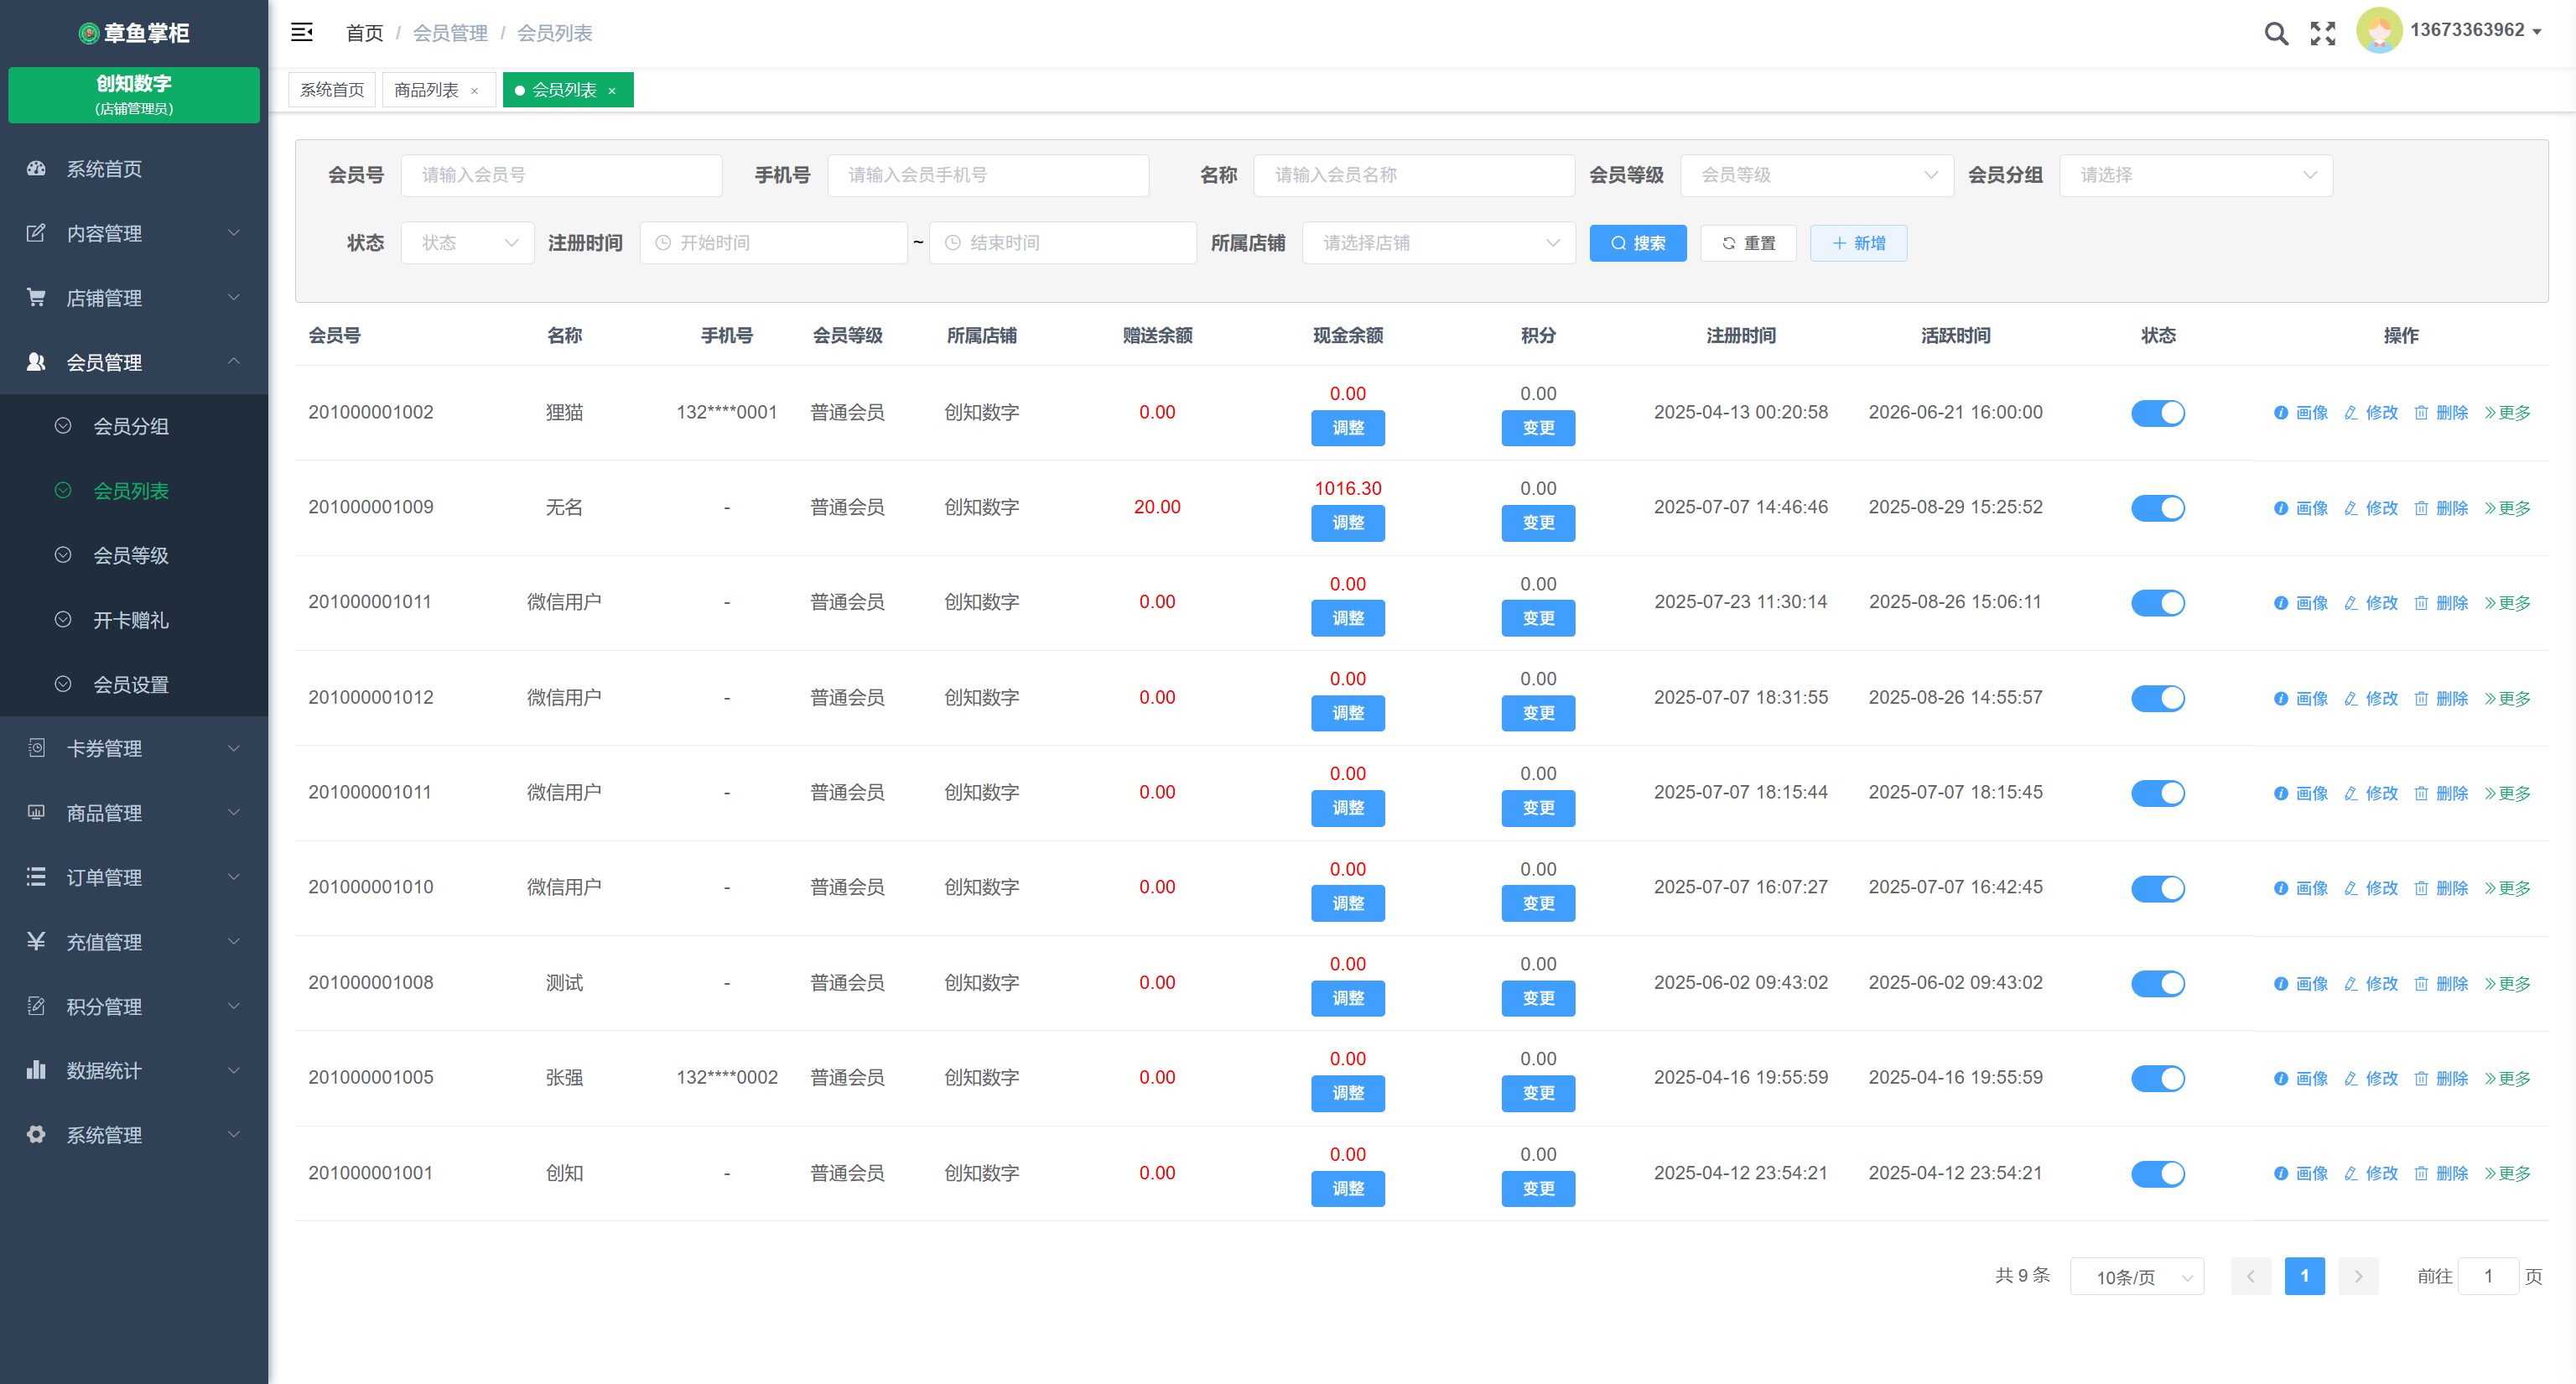Close the 商品列表 tab
This screenshot has height=1384, width=2576.
click(475, 91)
